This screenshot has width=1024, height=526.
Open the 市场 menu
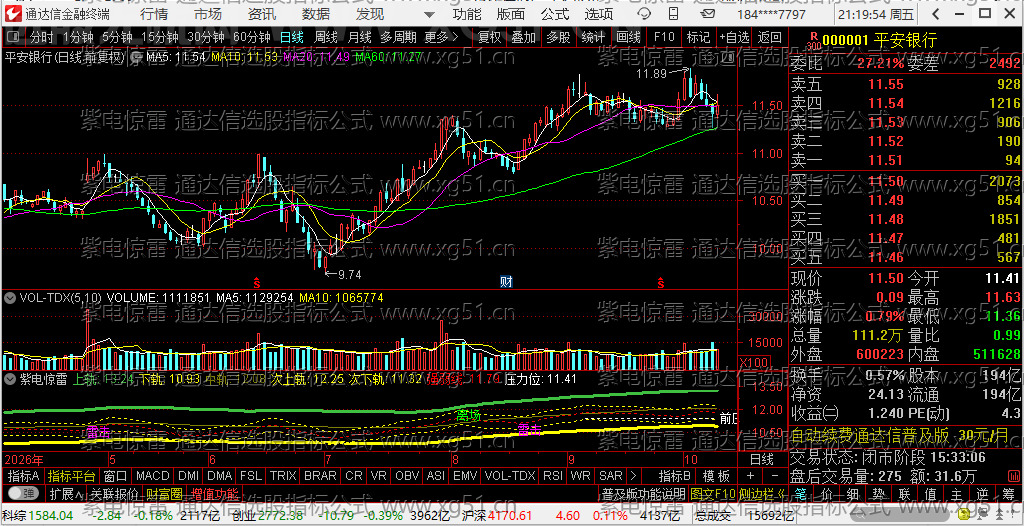207,14
